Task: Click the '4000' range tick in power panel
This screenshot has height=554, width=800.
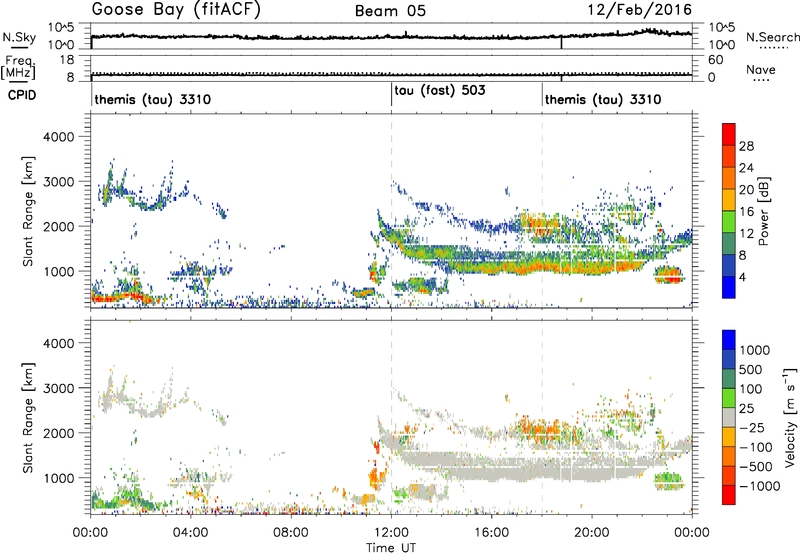Action: [59, 137]
